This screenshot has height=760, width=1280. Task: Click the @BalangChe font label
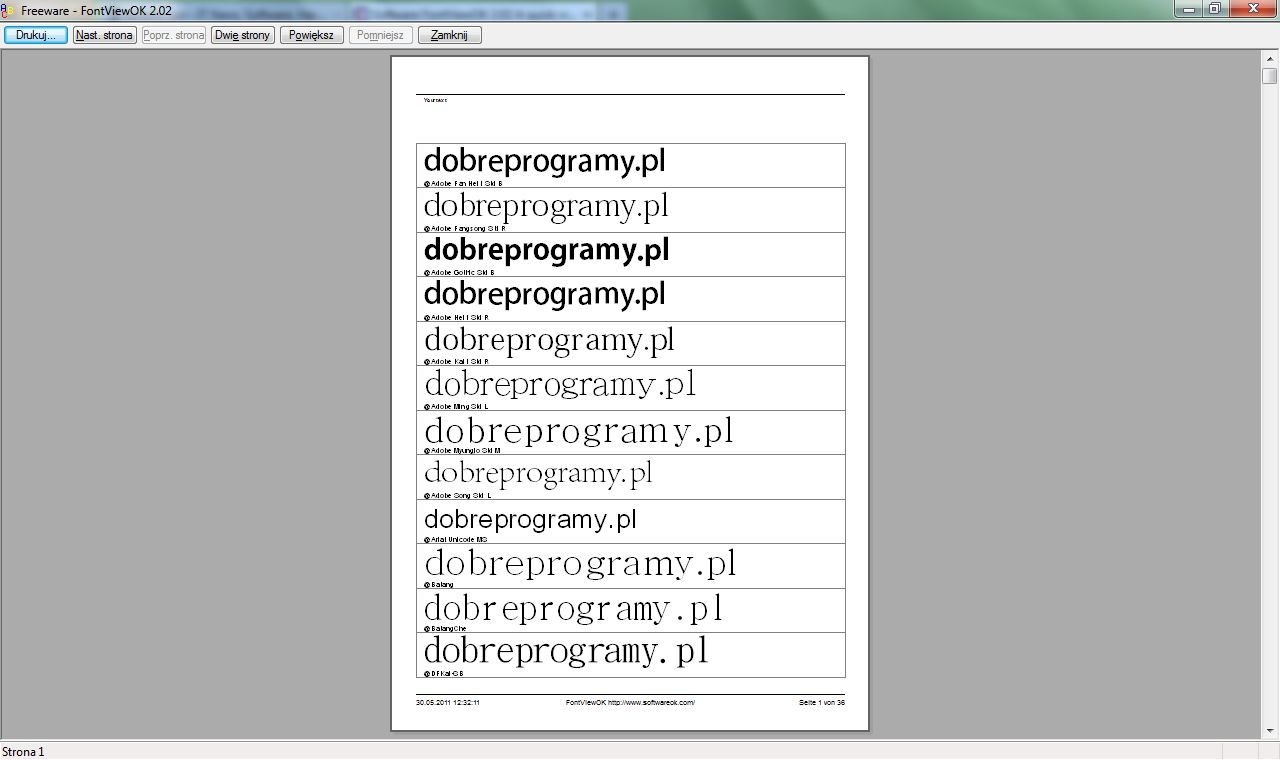445,629
